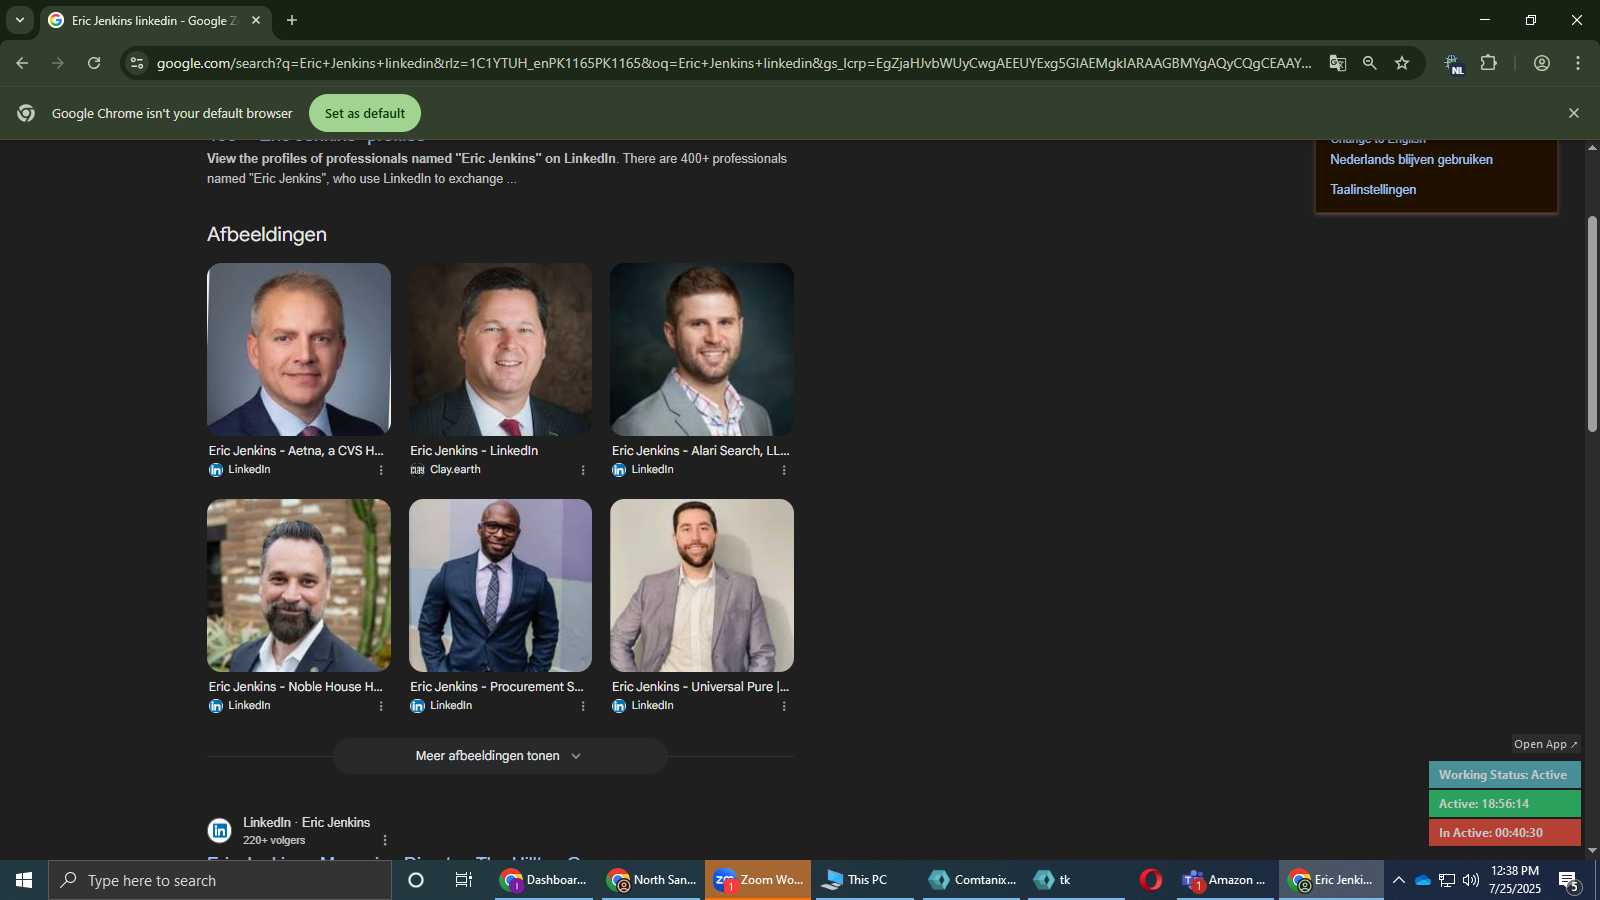1600x900 pixels.
Task: Open options for Noble House image result
Action: click(x=381, y=706)
